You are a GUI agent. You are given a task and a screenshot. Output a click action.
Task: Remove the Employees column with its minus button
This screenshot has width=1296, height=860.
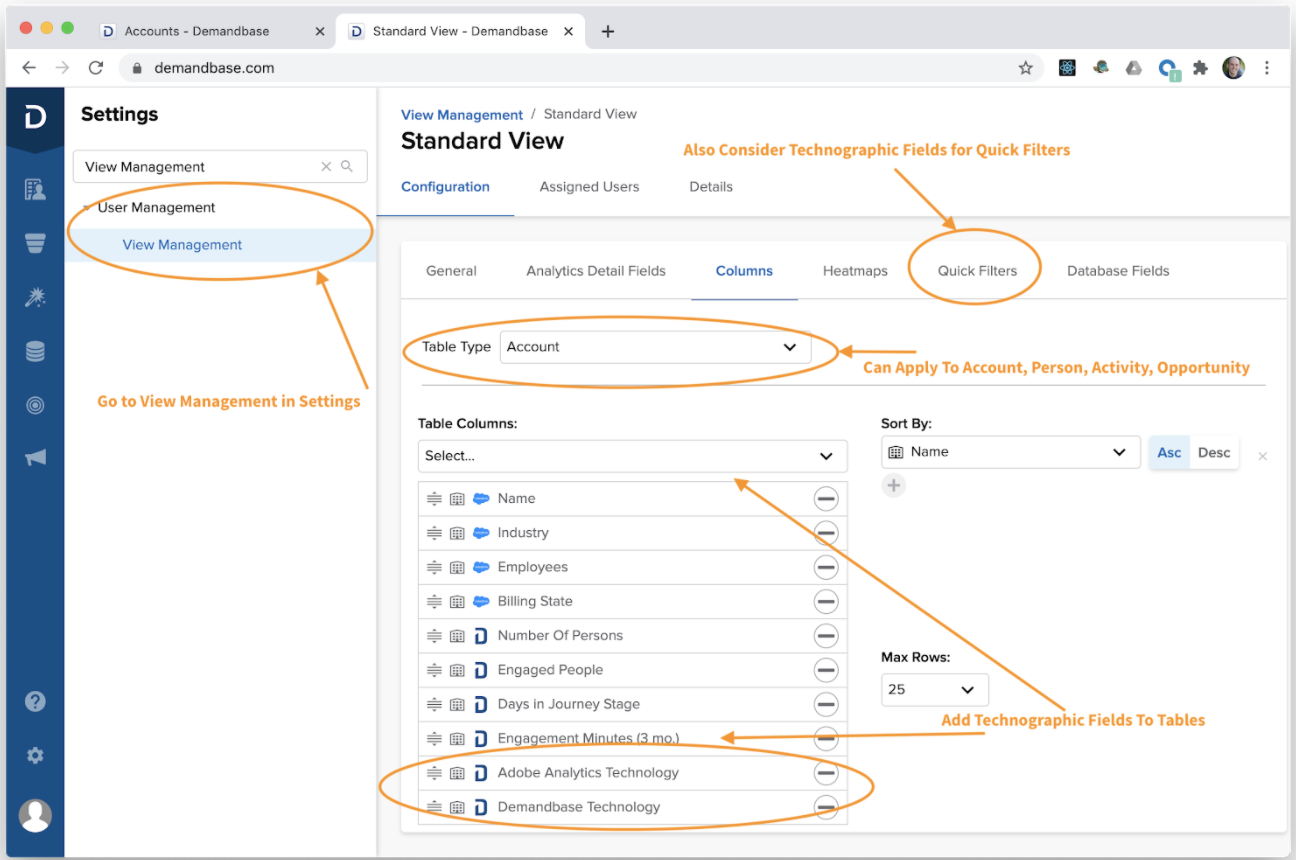pos(826,567)
